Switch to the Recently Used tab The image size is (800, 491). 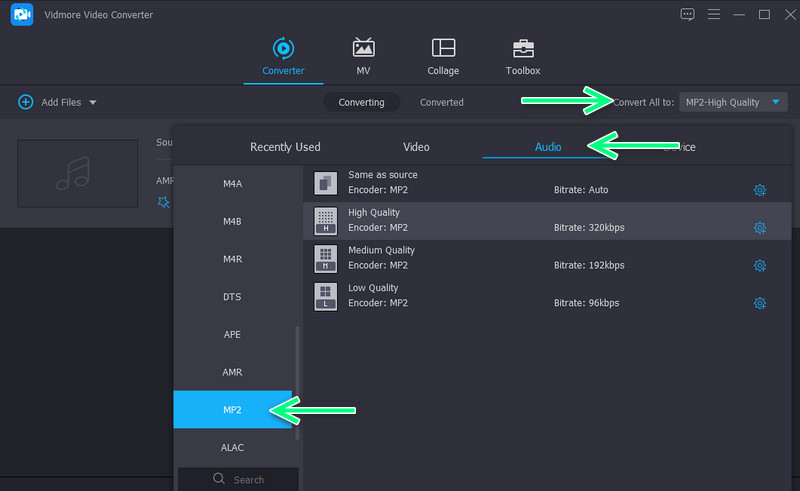(285, 147)
